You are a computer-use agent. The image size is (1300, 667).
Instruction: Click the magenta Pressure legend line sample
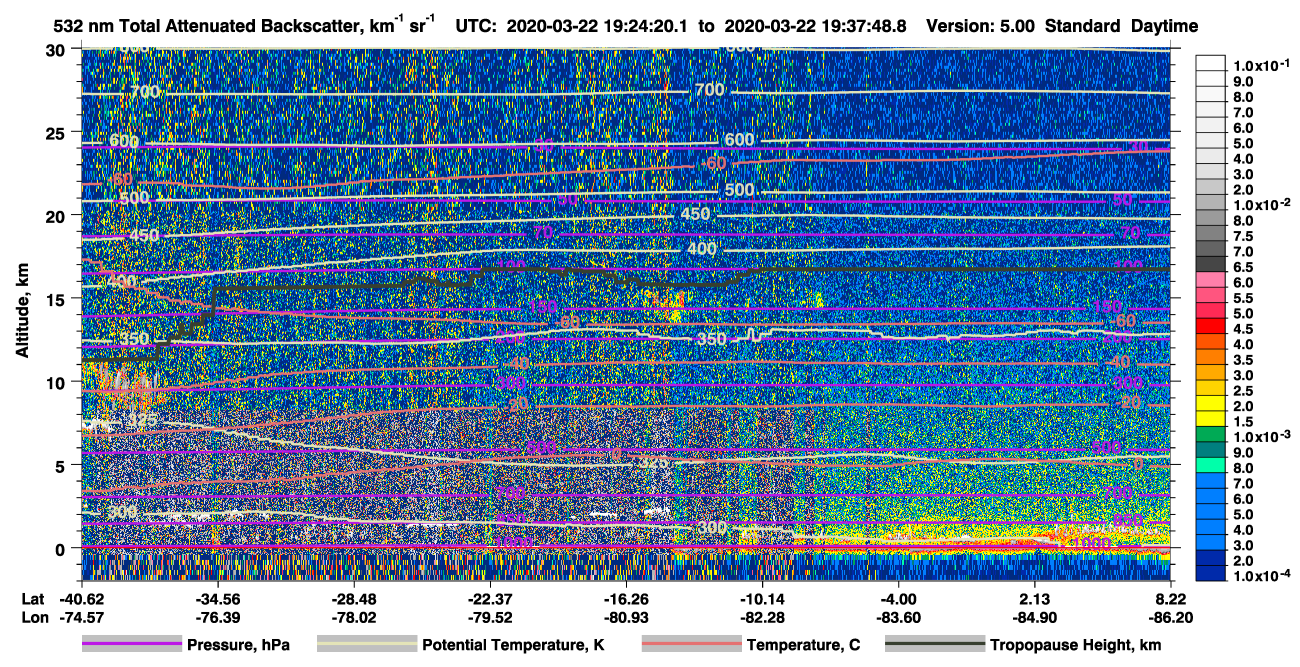[x=132, y=645]
